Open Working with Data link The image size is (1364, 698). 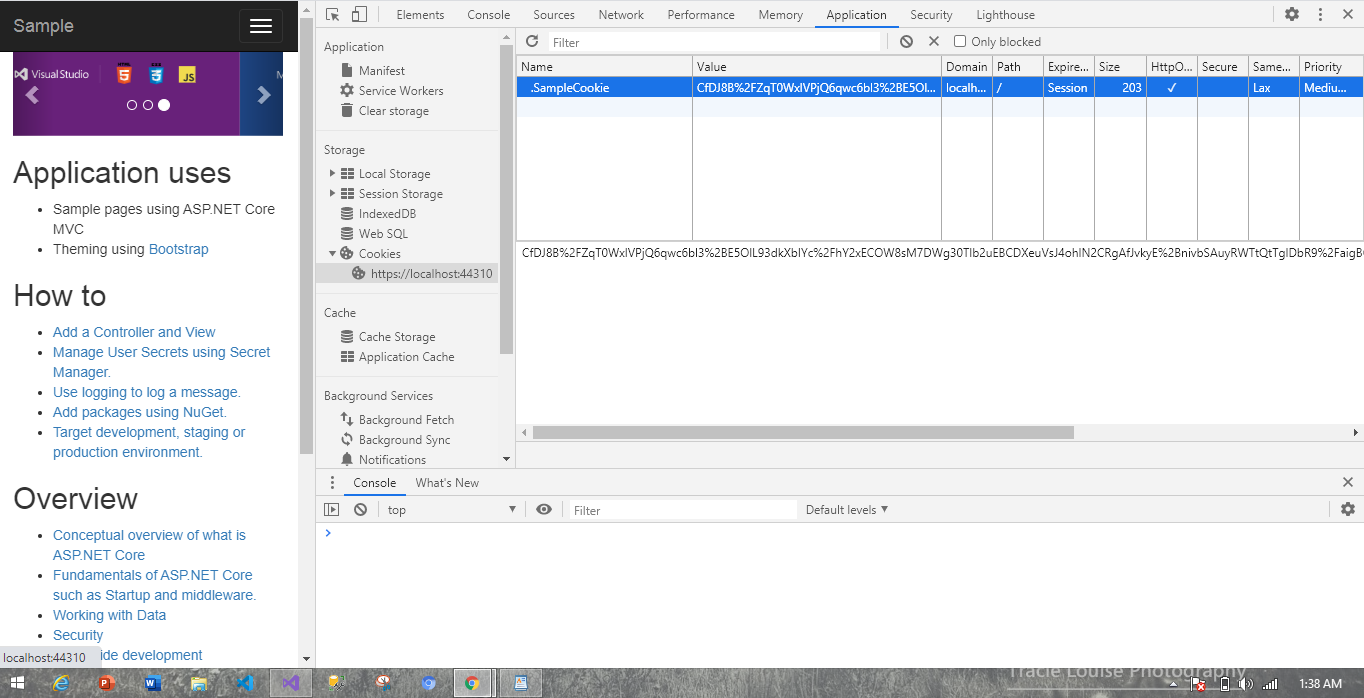tap(110, 615)
